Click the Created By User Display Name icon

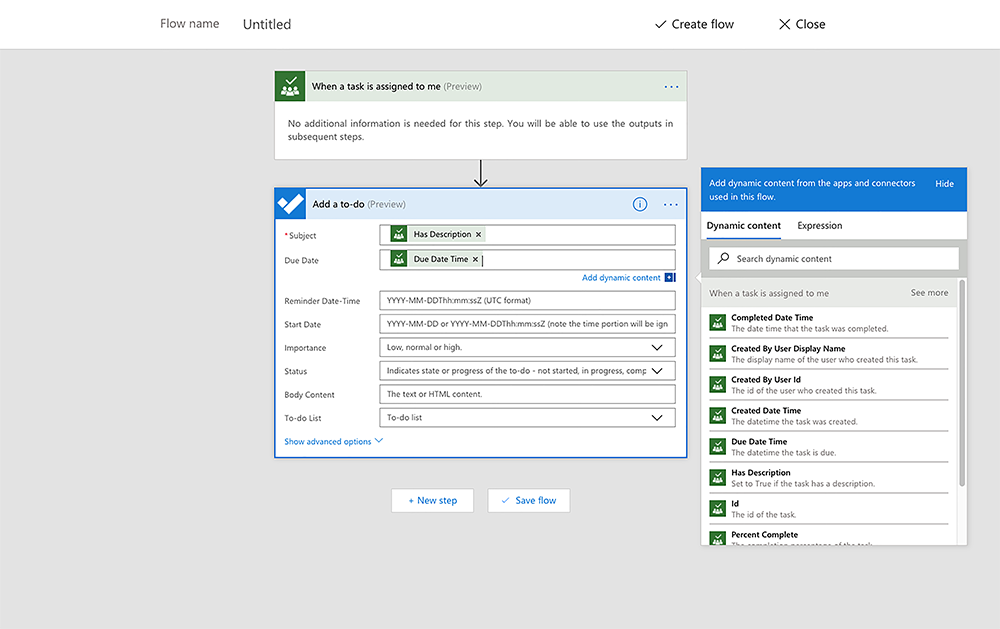pos(717,353)
